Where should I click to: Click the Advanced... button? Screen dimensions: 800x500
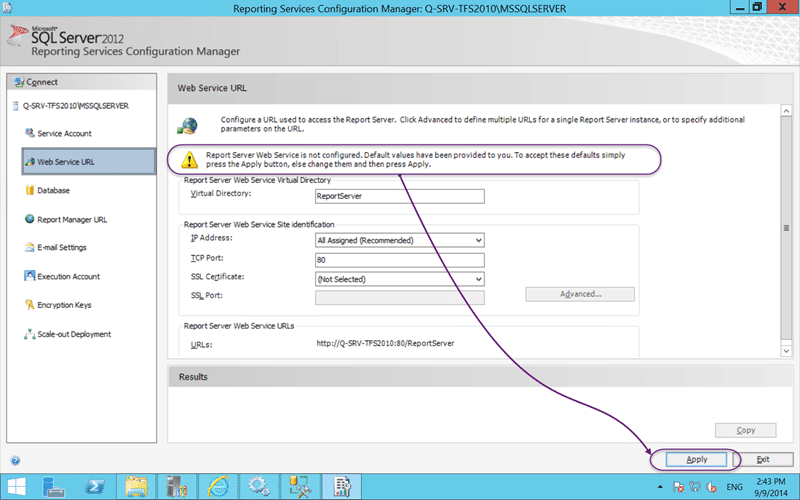coord(580,294)
